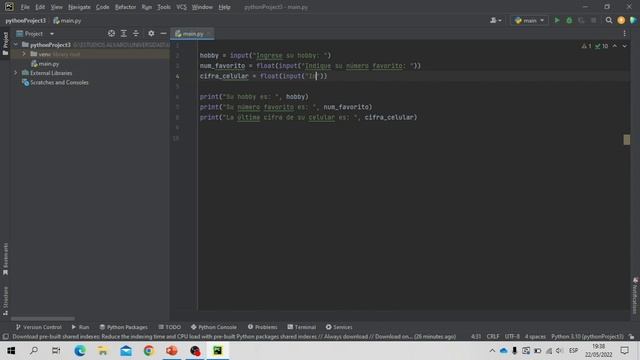Open File Explorer from the taskbar
The width and height of the screenshot is (640, 360).
tap(102, 351)
